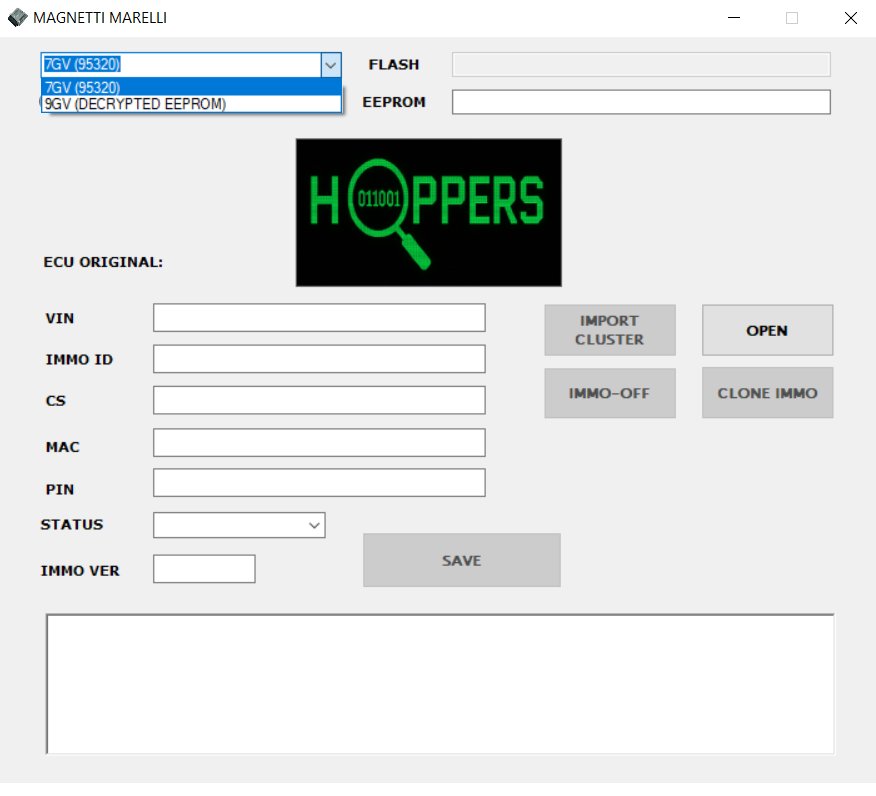Minimize the Magnetti Marelli window
This screenshot has height=796, width=876.
pyautogui.click(x=734, y=18)
